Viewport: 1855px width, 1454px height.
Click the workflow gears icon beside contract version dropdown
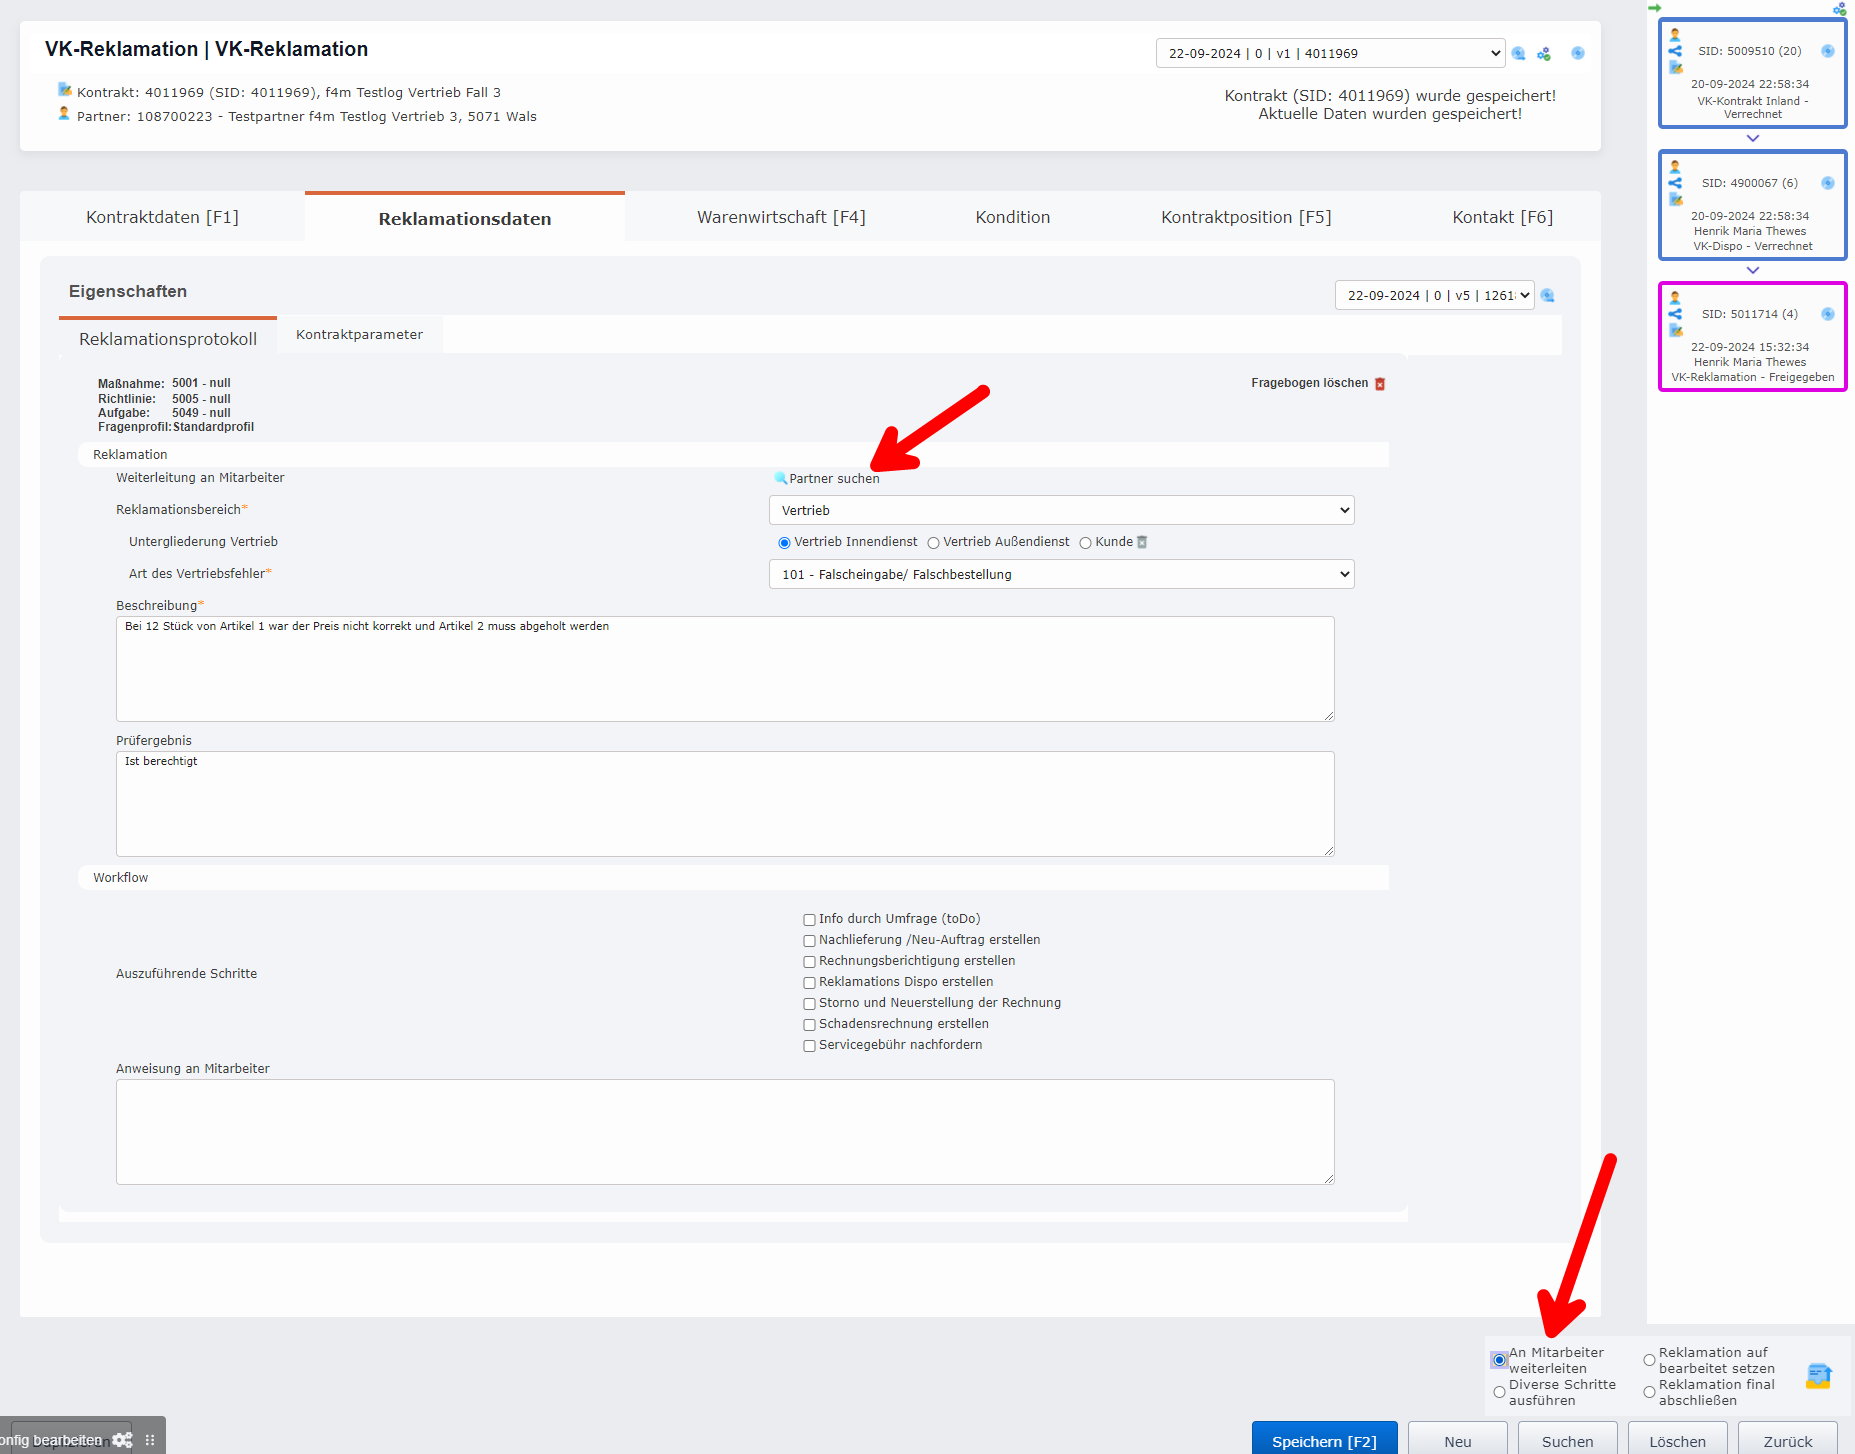(x=1544, y=54)
